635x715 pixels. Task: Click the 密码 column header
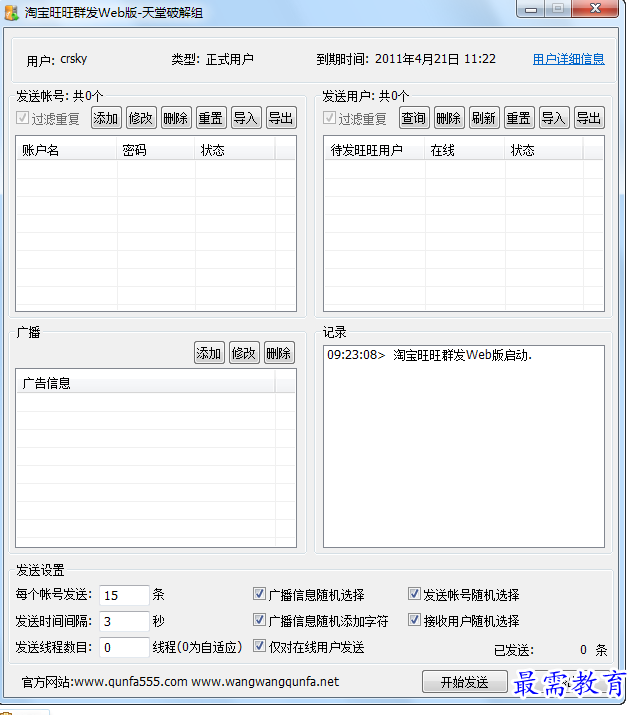click(x=156, y=150)
